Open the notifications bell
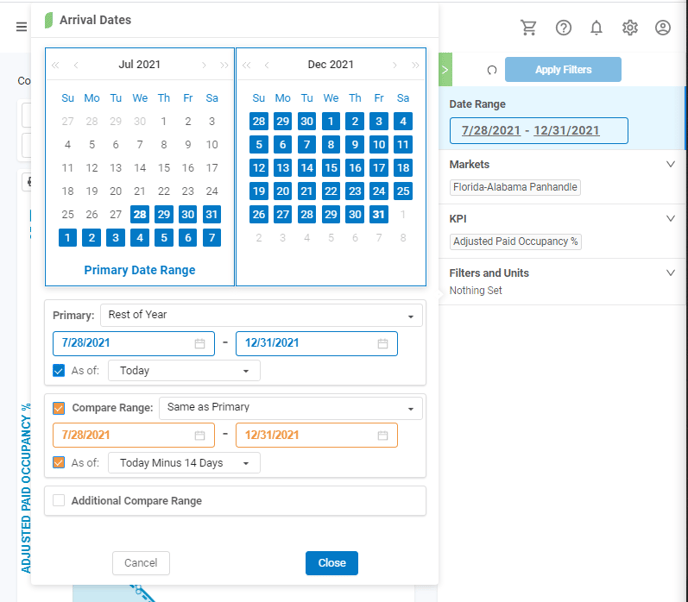 tap(596, 28)
